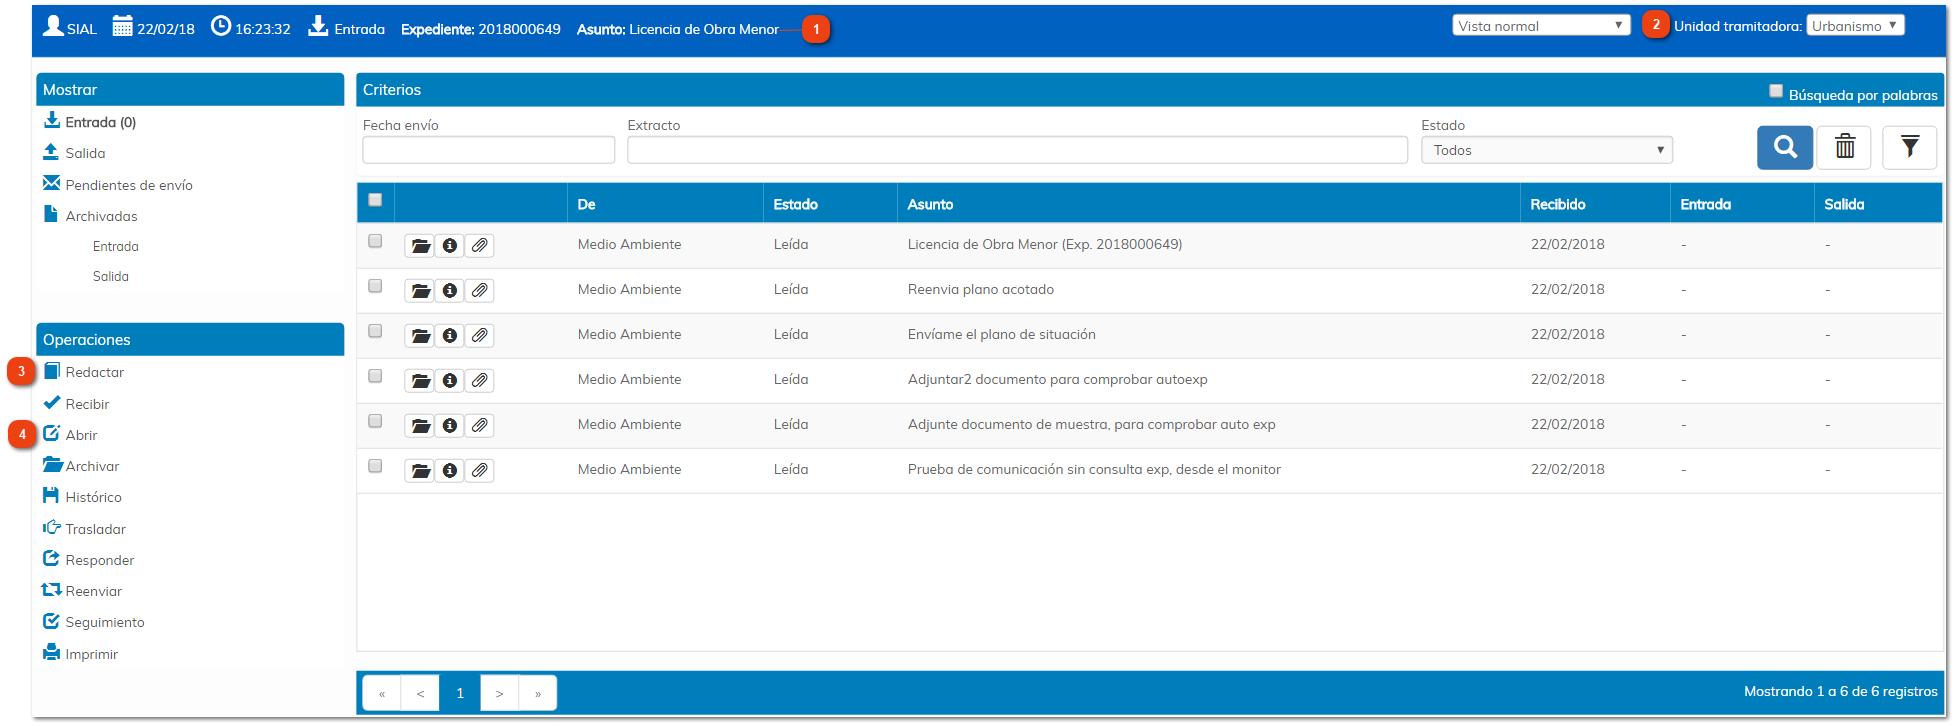Open folder icon for Adjunte documento de muestra row
This screenshot has height=726, width=1955.
pyautogui.click(x=420, y=425)
